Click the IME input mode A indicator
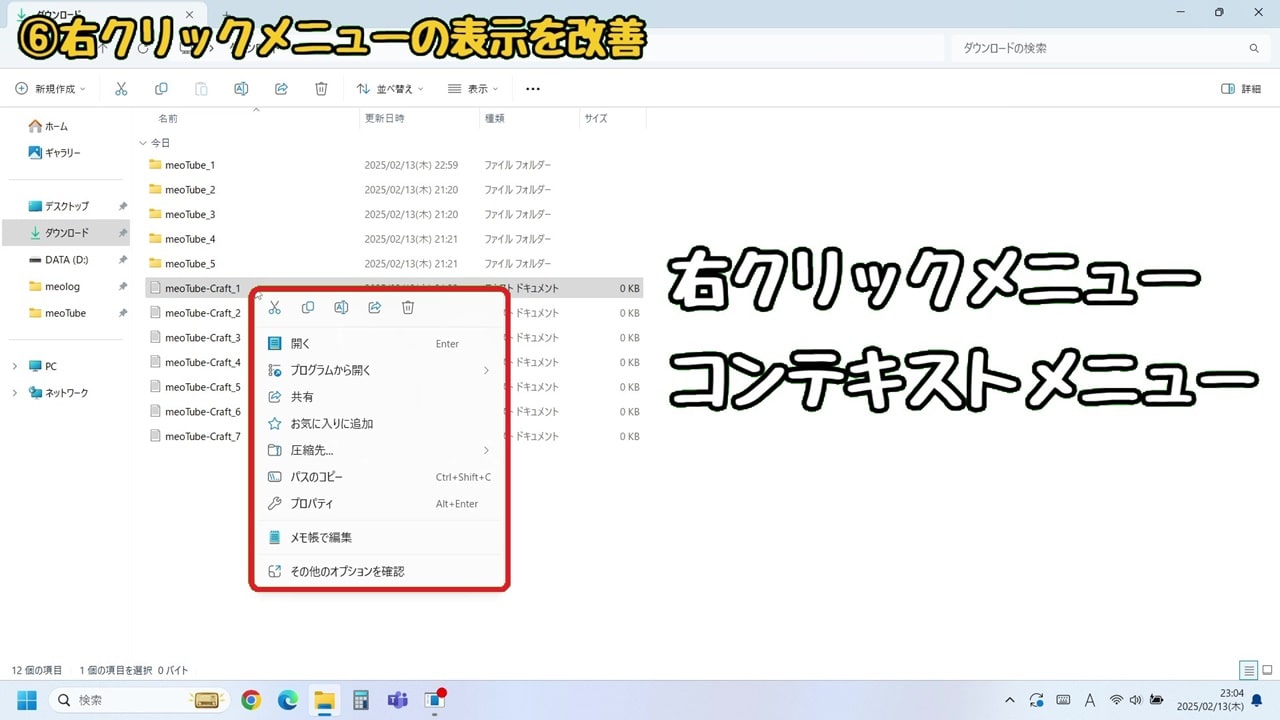This screenshot has width=1280, height=720. [1090, 700]
